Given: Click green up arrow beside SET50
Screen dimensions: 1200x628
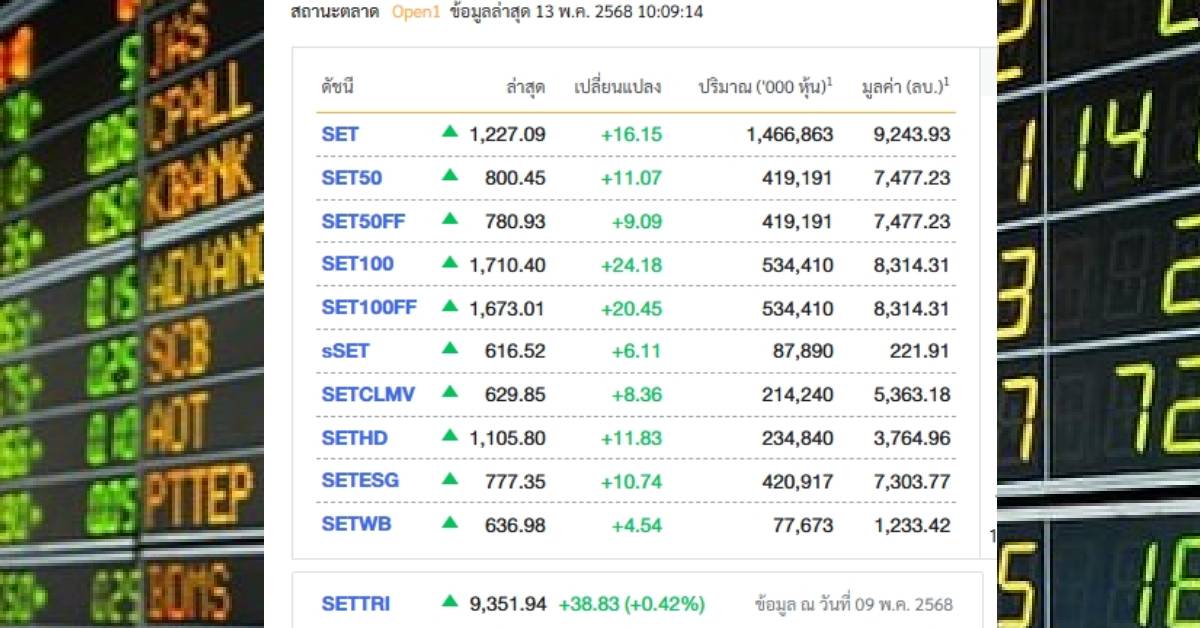Looking at the screenshot, I should [x=450, y=176].
